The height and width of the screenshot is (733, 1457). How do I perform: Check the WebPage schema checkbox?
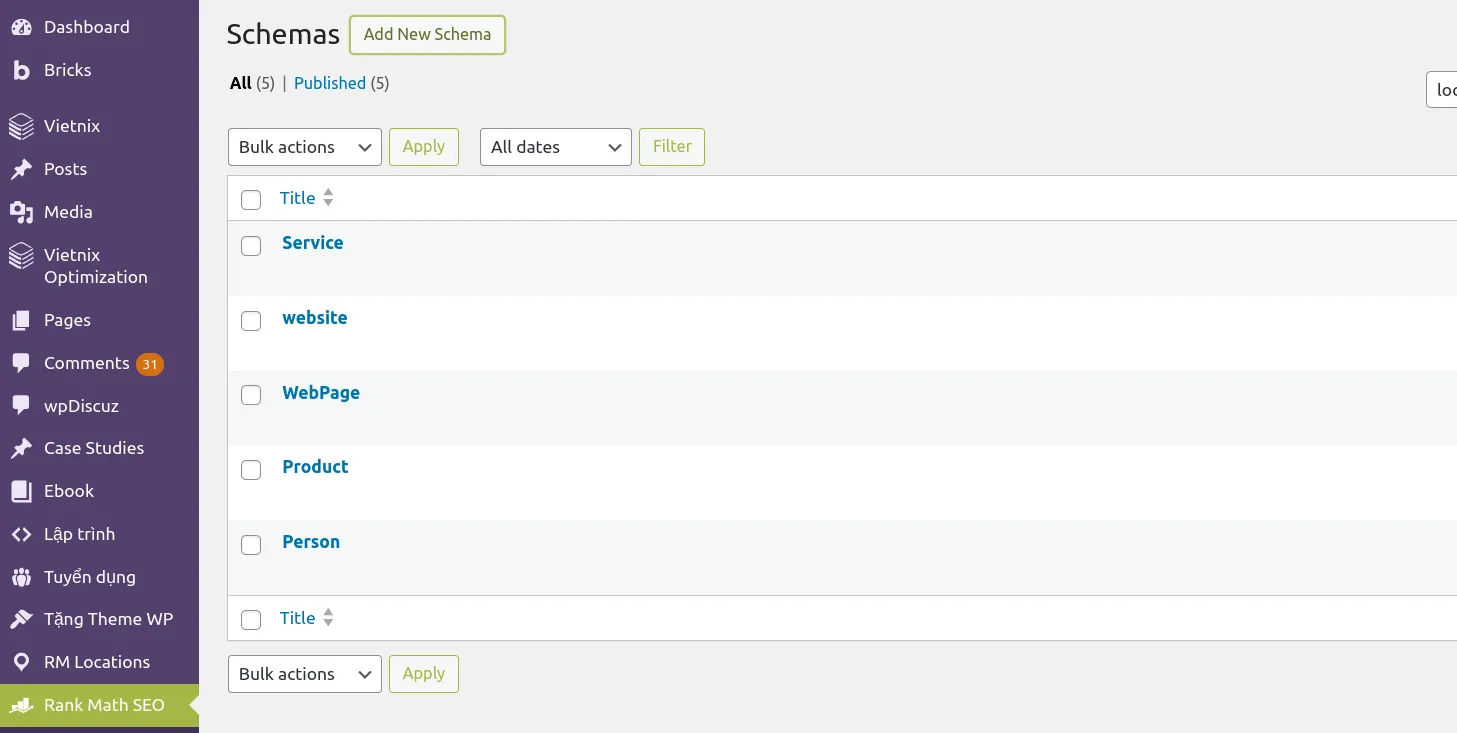(x=251, y=395)
